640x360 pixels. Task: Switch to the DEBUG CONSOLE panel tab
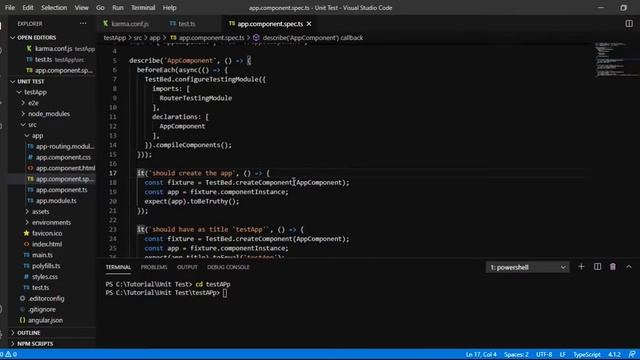coord(228,267)
